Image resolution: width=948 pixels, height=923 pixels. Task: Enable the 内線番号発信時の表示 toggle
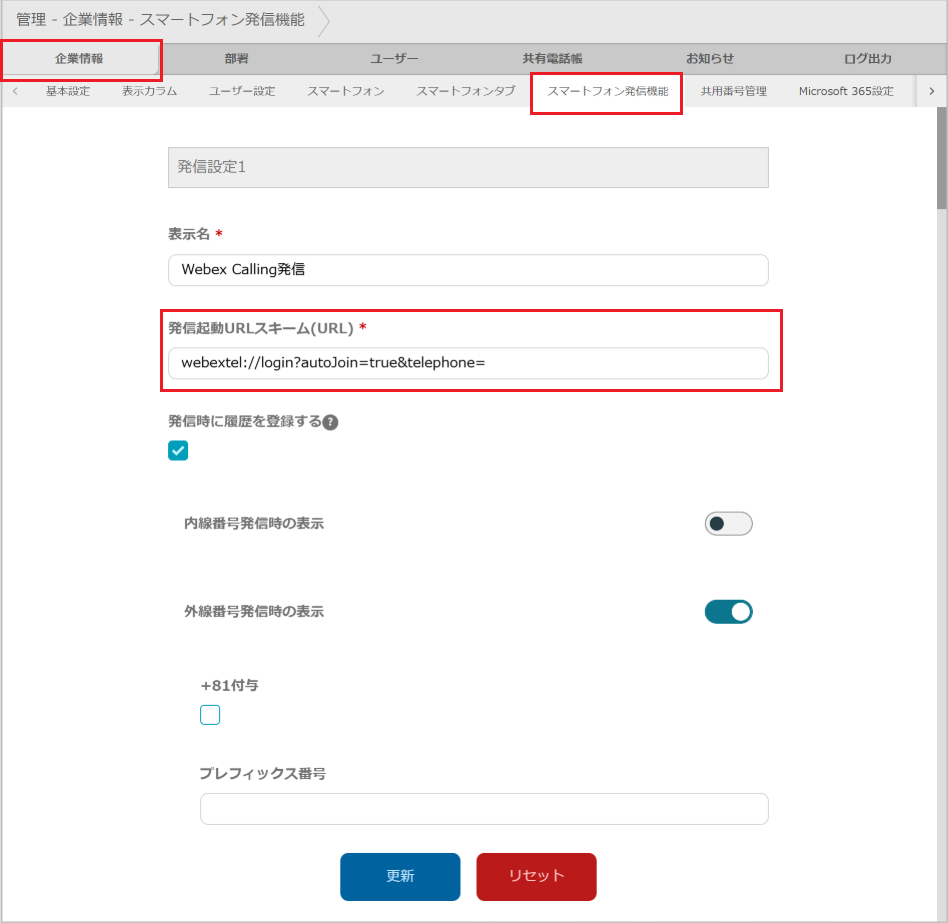[x=728, y=523]
